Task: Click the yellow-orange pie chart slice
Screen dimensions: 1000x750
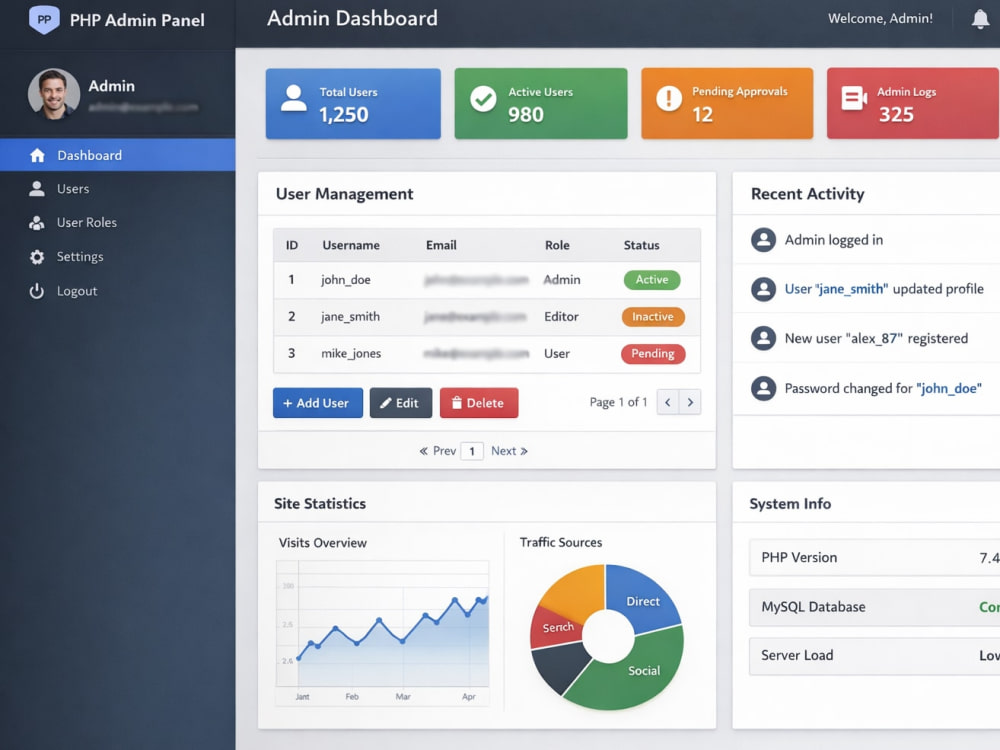Action: pos(574,592)
